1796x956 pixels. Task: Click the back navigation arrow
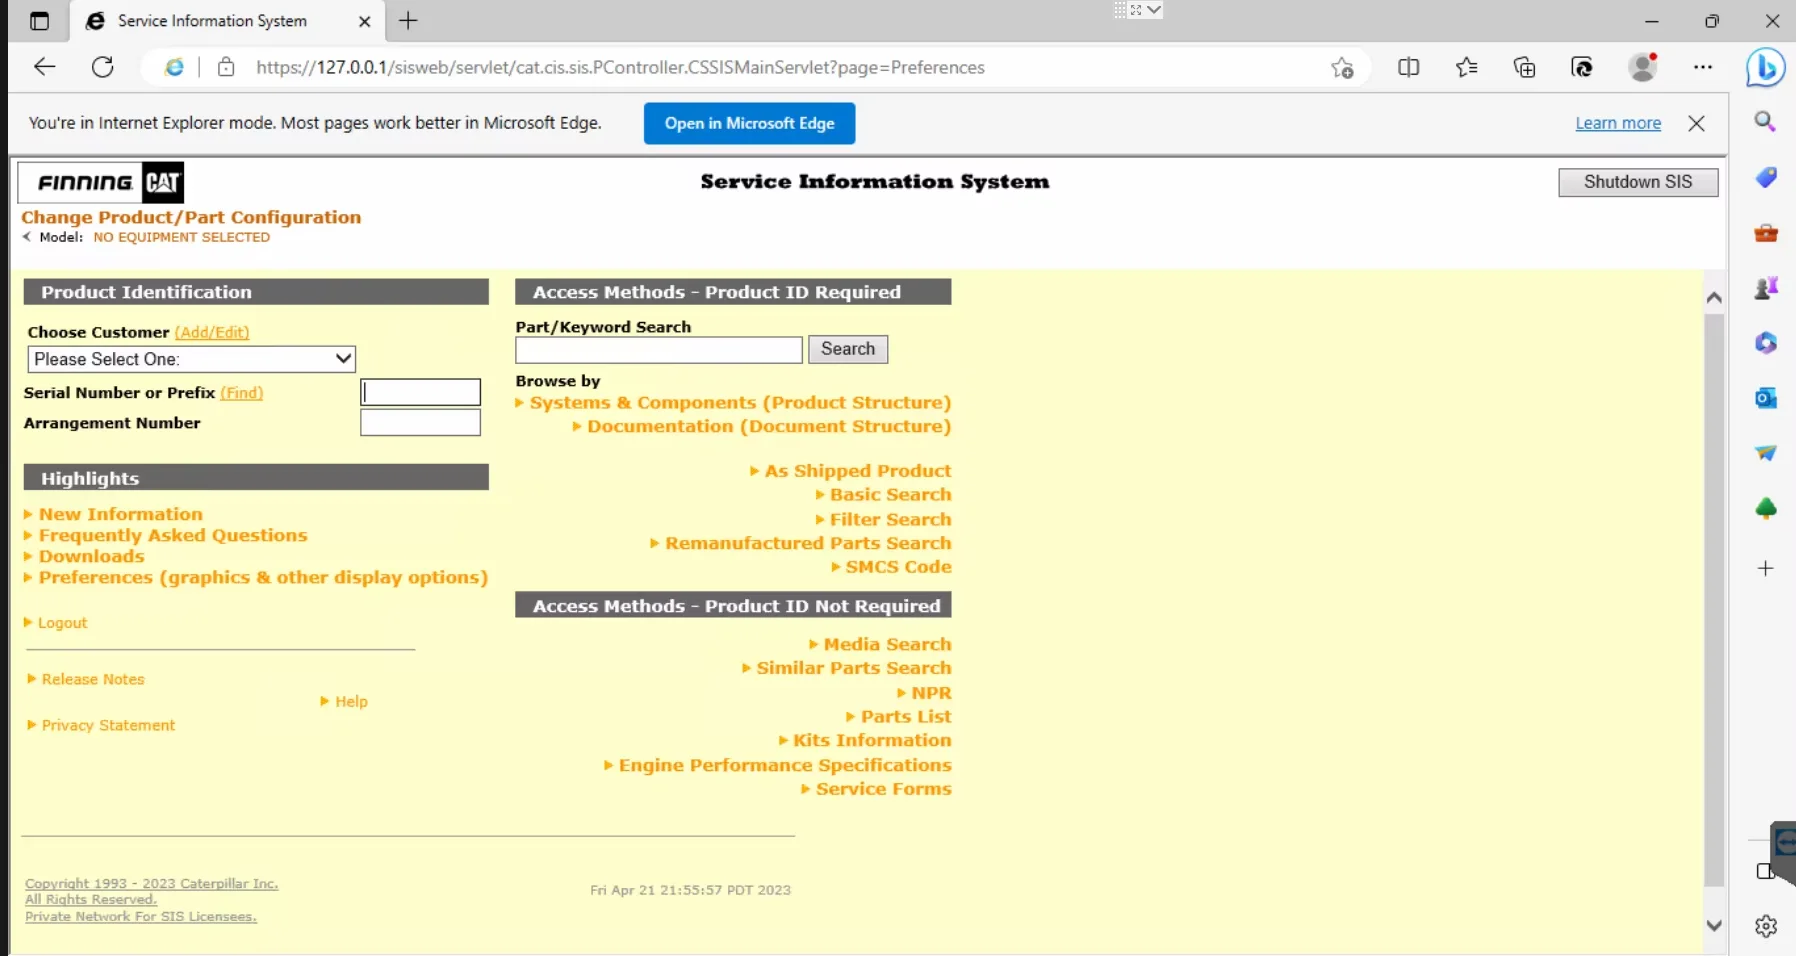point(44,67)
